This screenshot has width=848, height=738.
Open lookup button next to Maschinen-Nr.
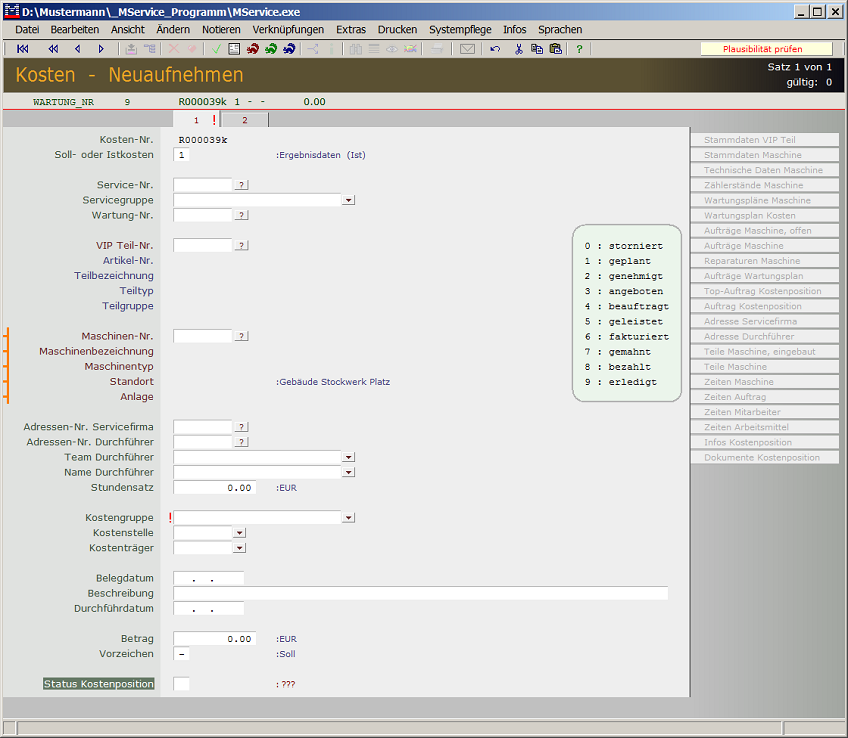pyautogui.click(x=241, y=336)
